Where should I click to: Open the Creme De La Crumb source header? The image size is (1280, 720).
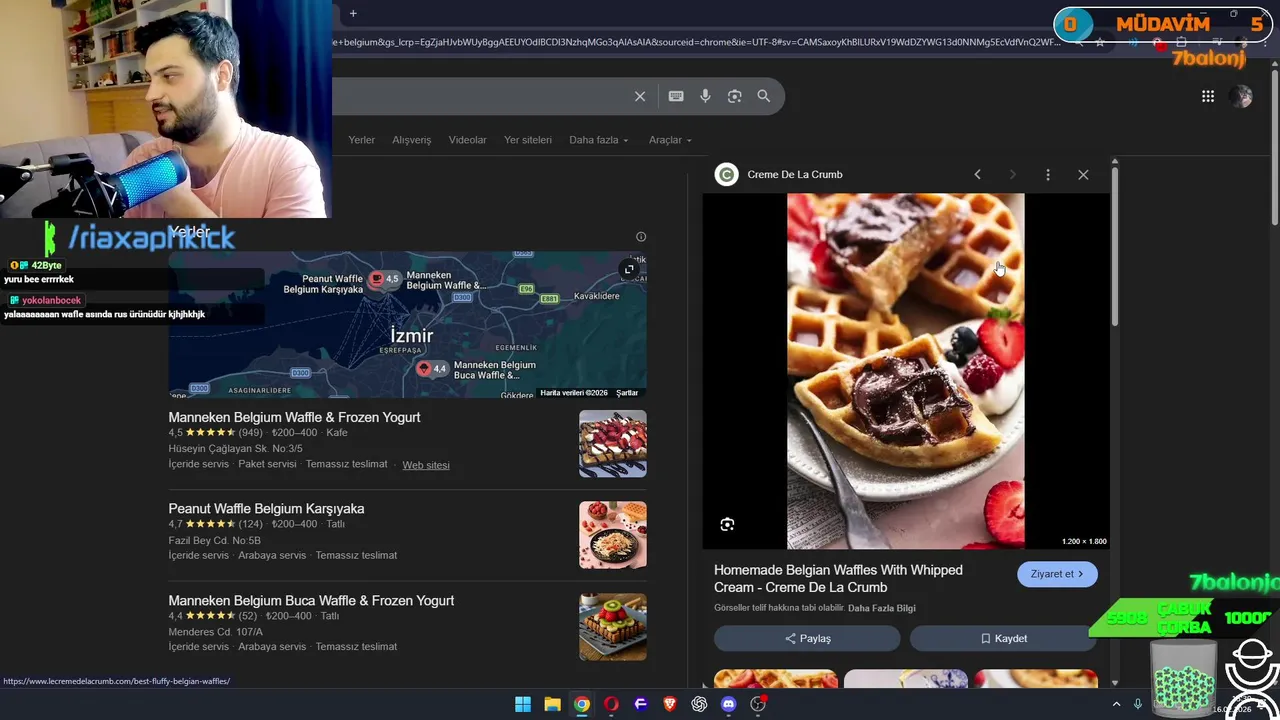779,174
